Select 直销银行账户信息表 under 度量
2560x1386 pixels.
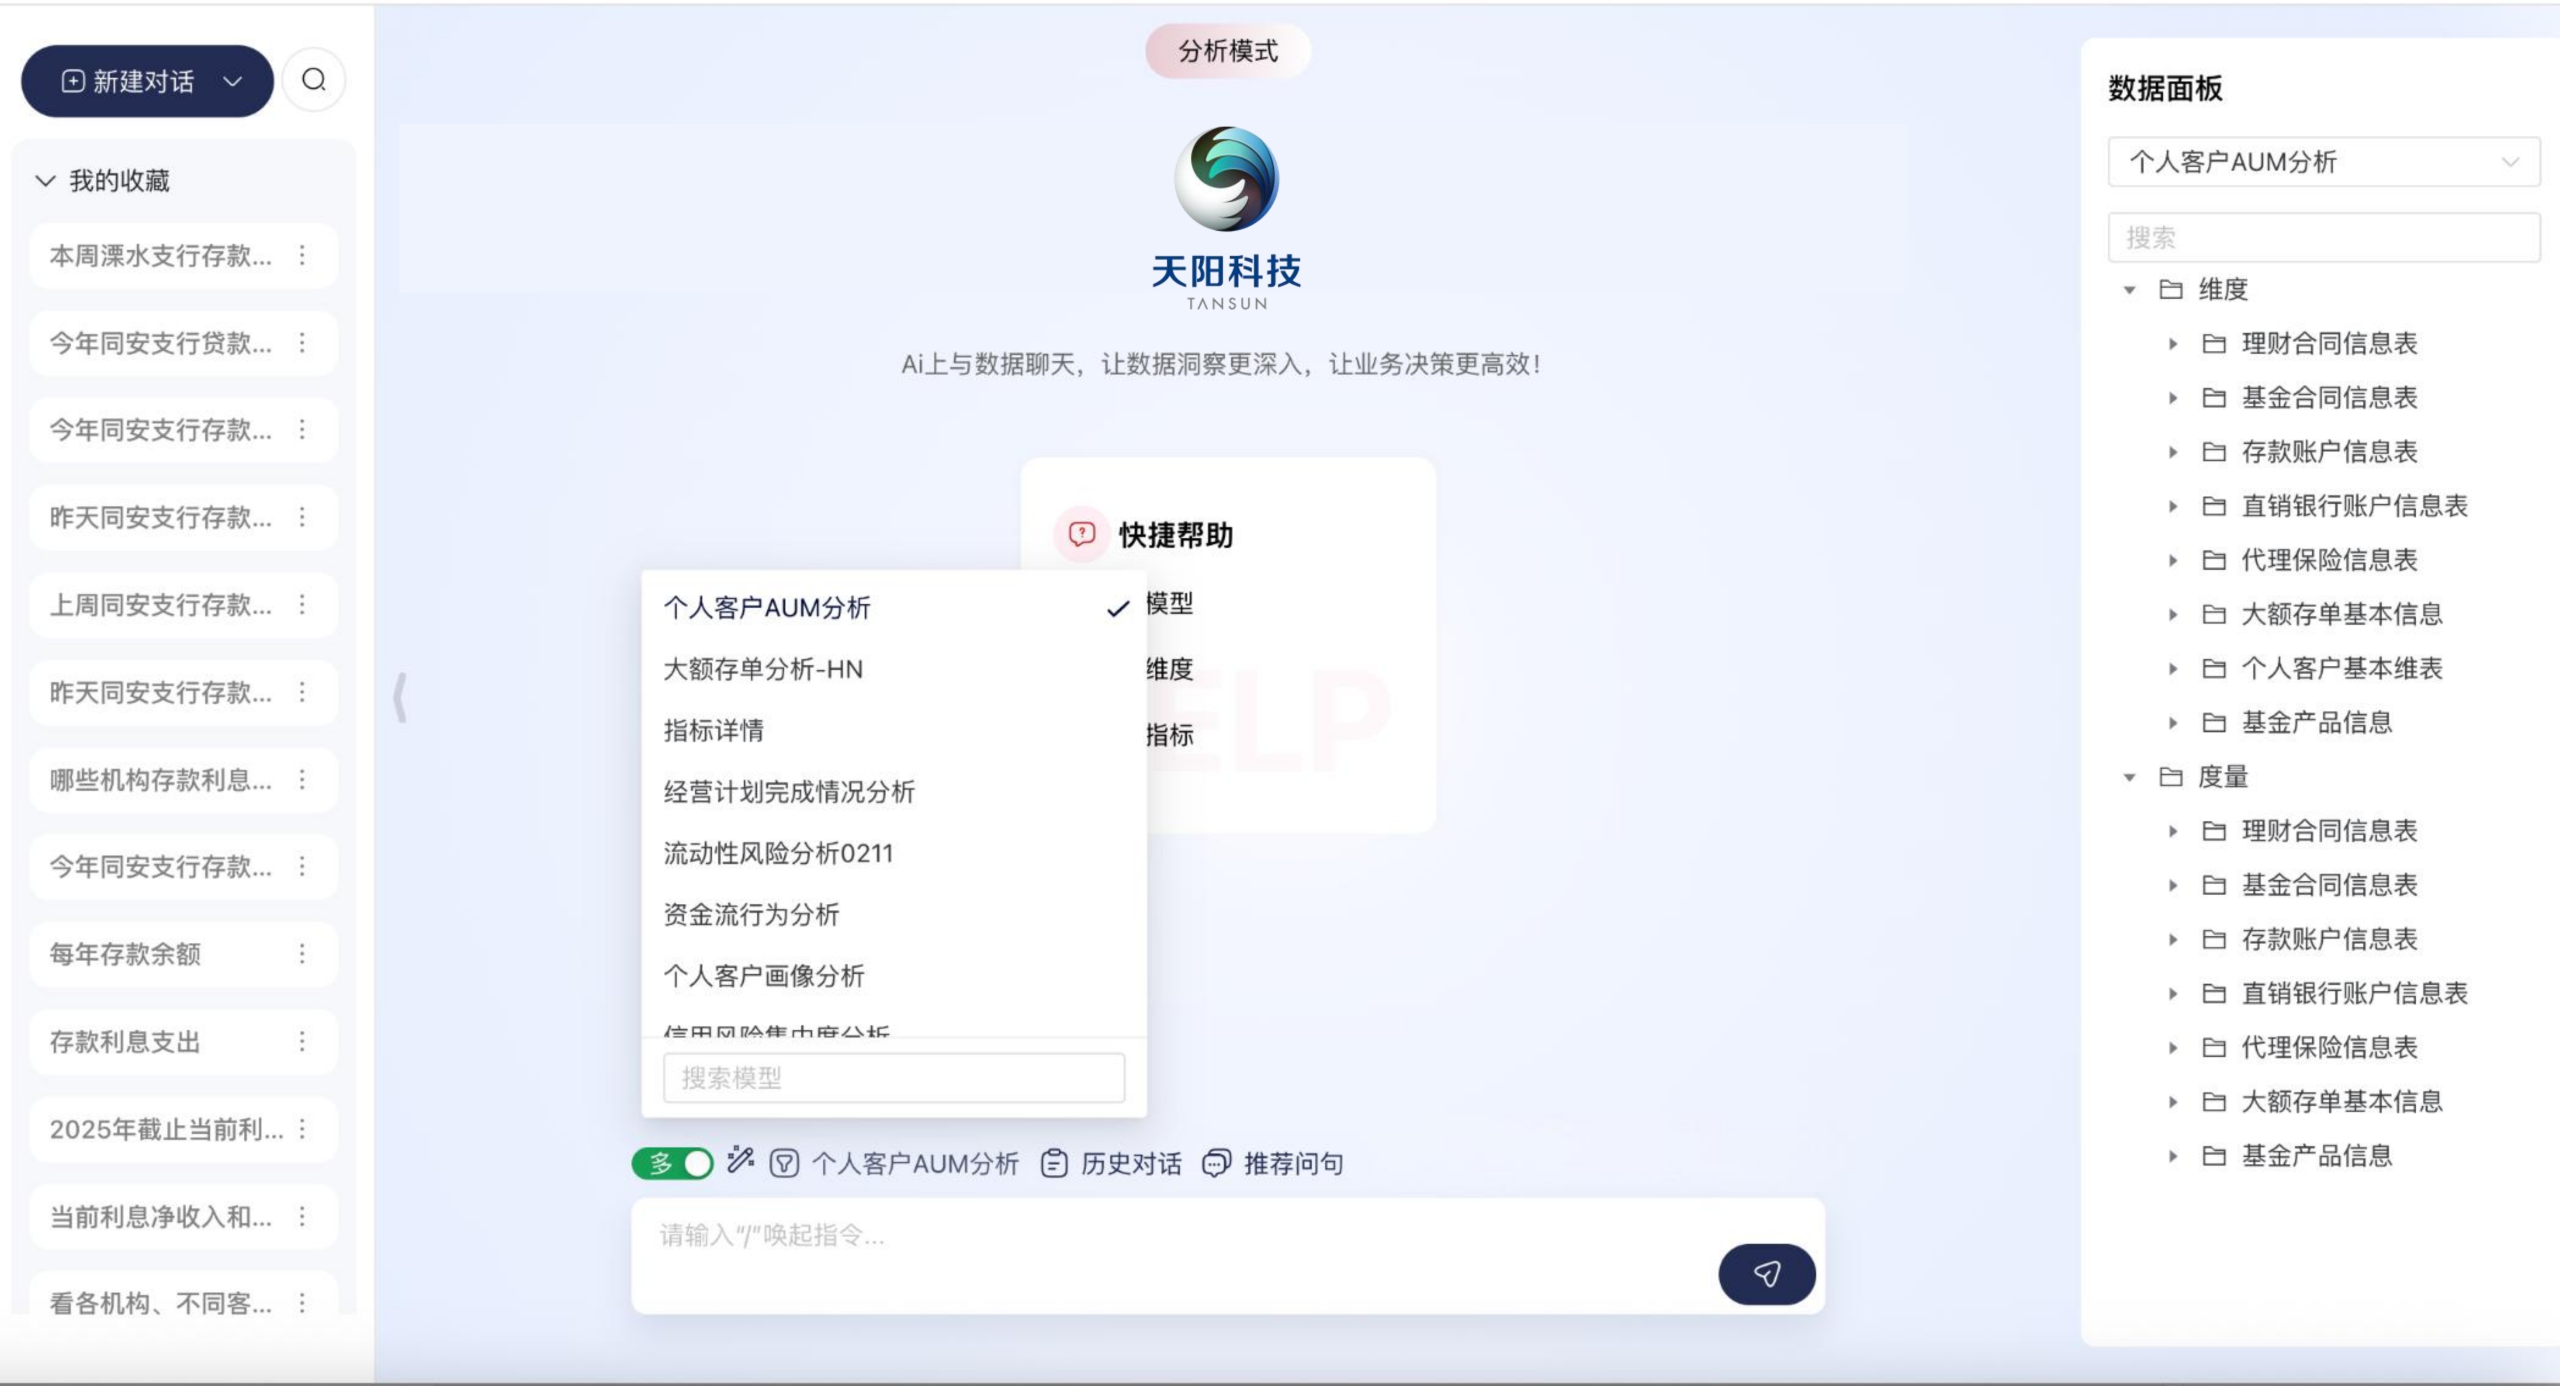click(x=2355, y=993)
